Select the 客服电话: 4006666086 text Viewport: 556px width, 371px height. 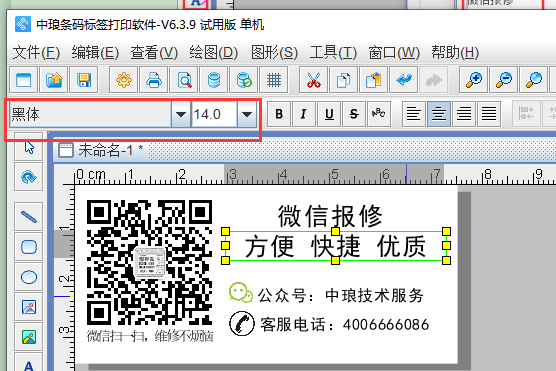pos(344,325)
